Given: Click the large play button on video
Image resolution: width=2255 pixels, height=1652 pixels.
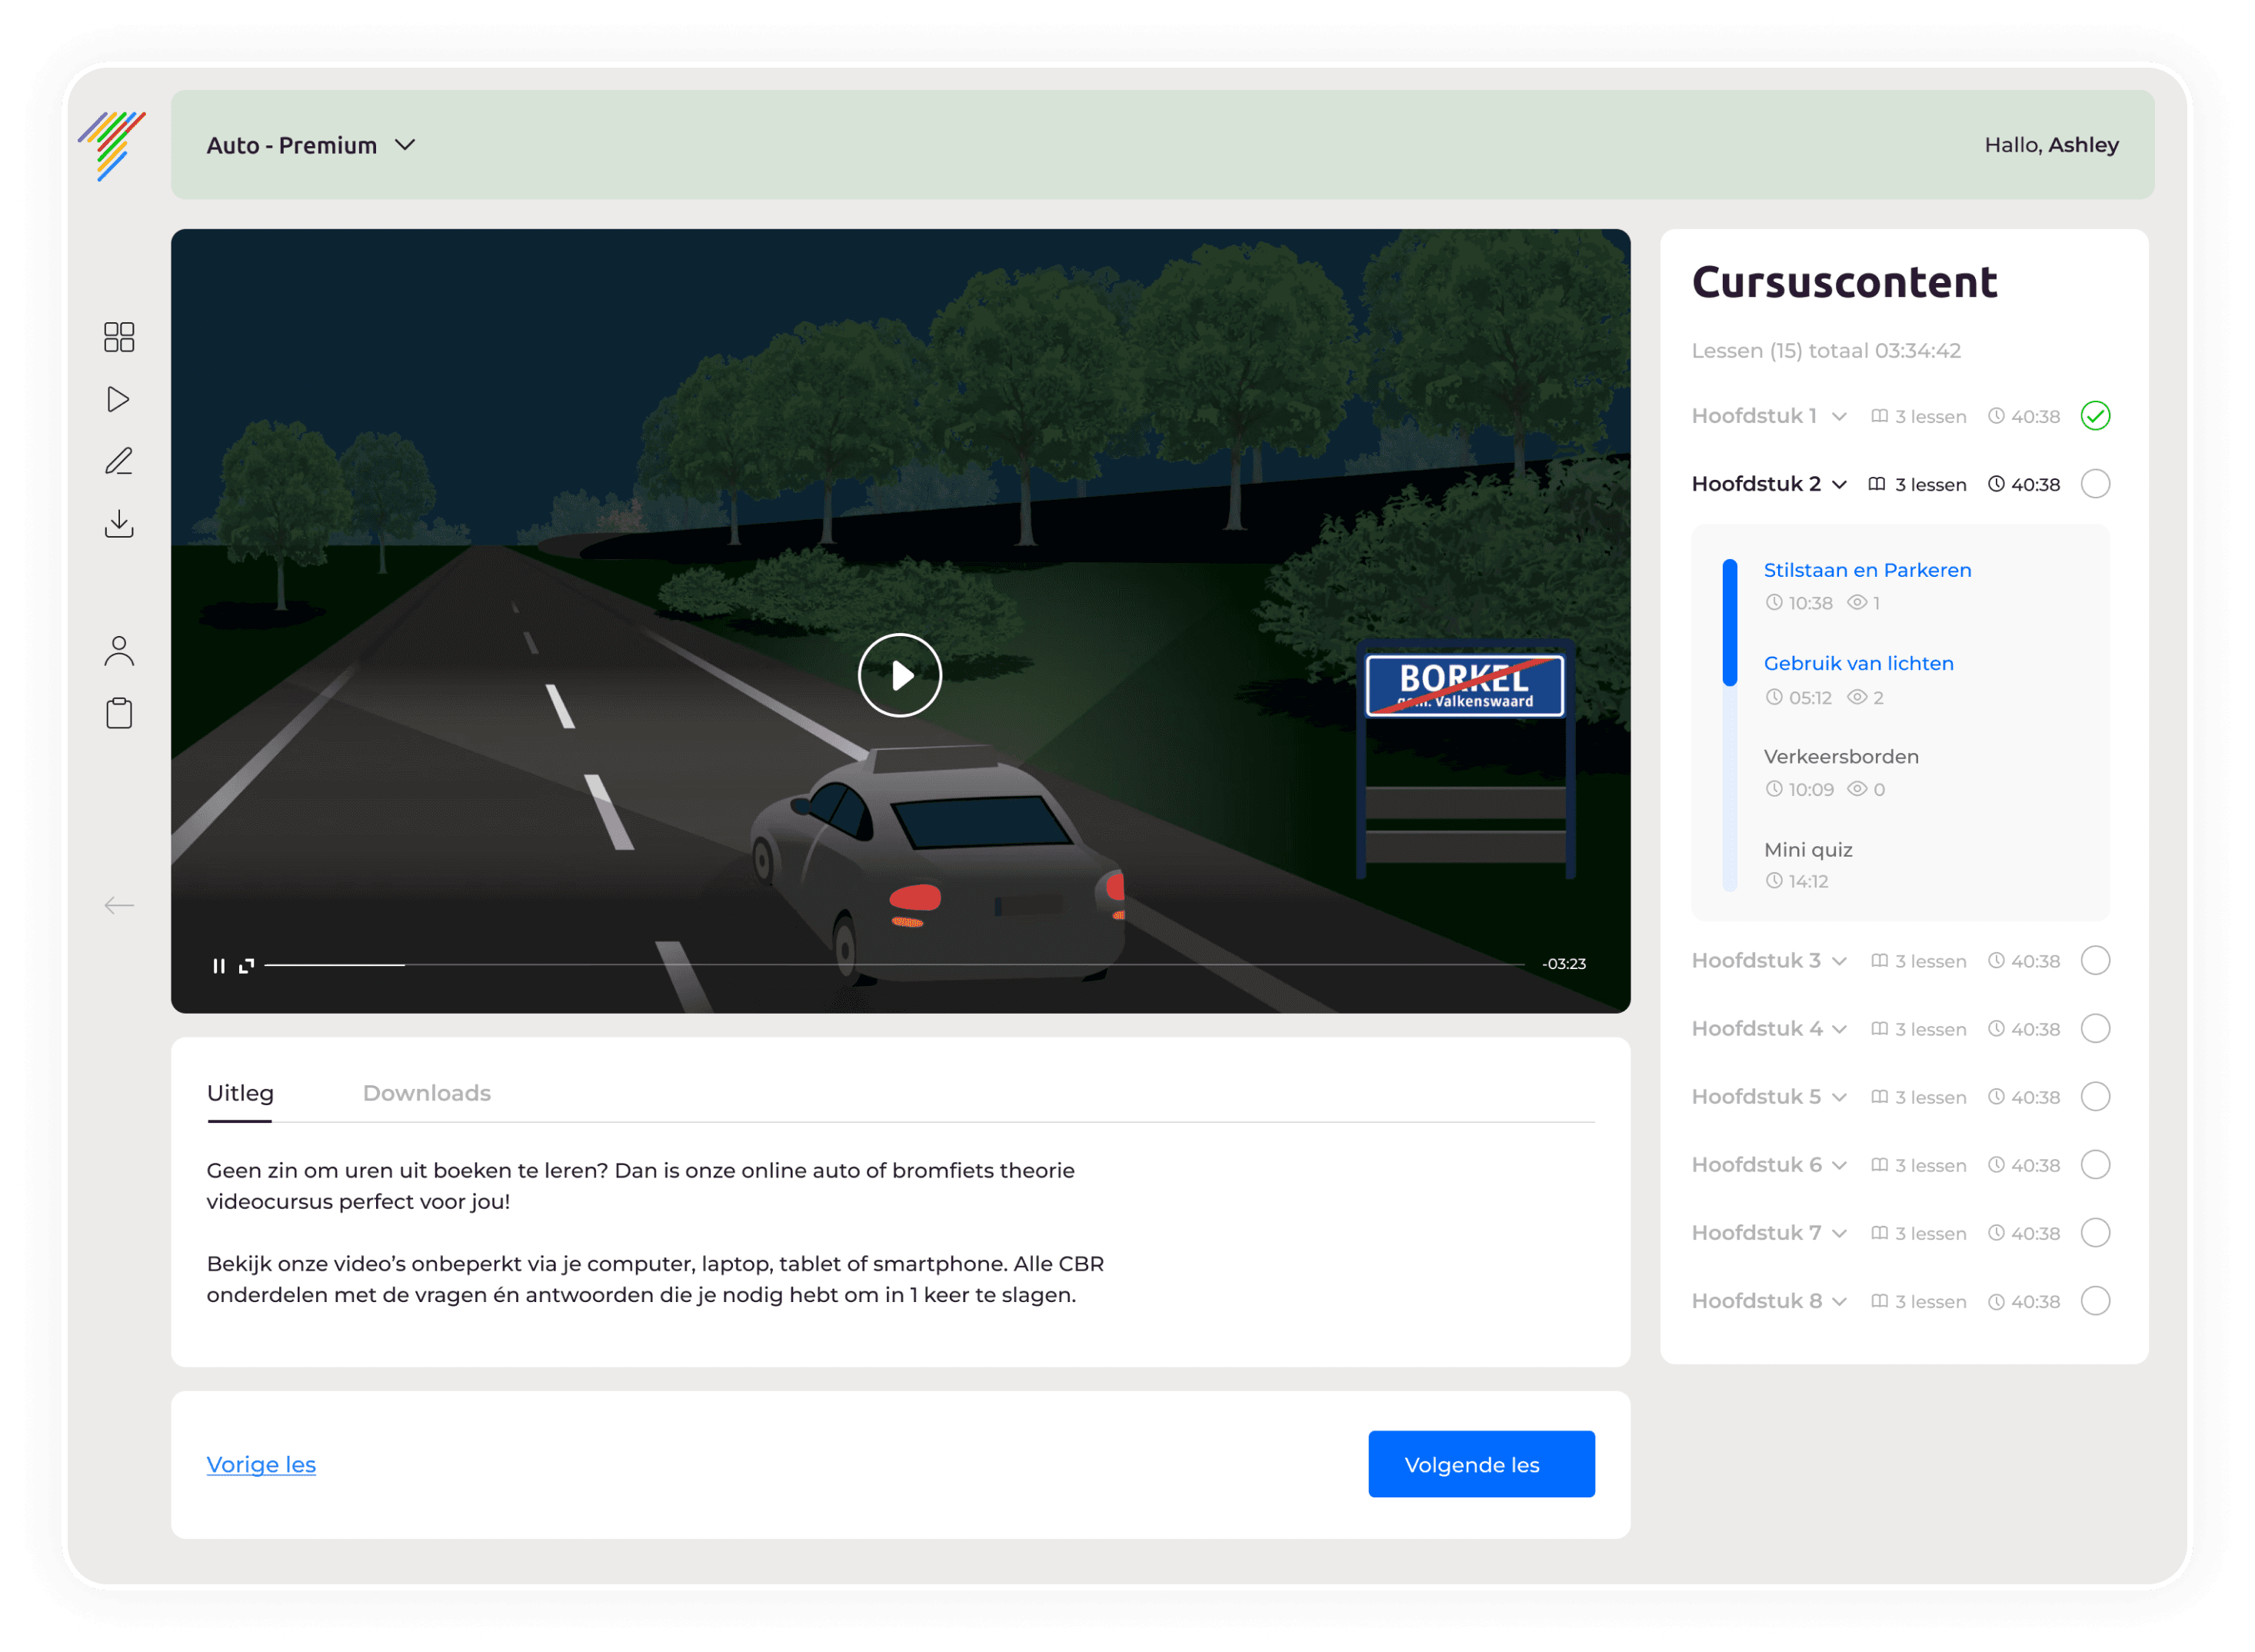Looking at the screenshot, I should tap(900, 676).
